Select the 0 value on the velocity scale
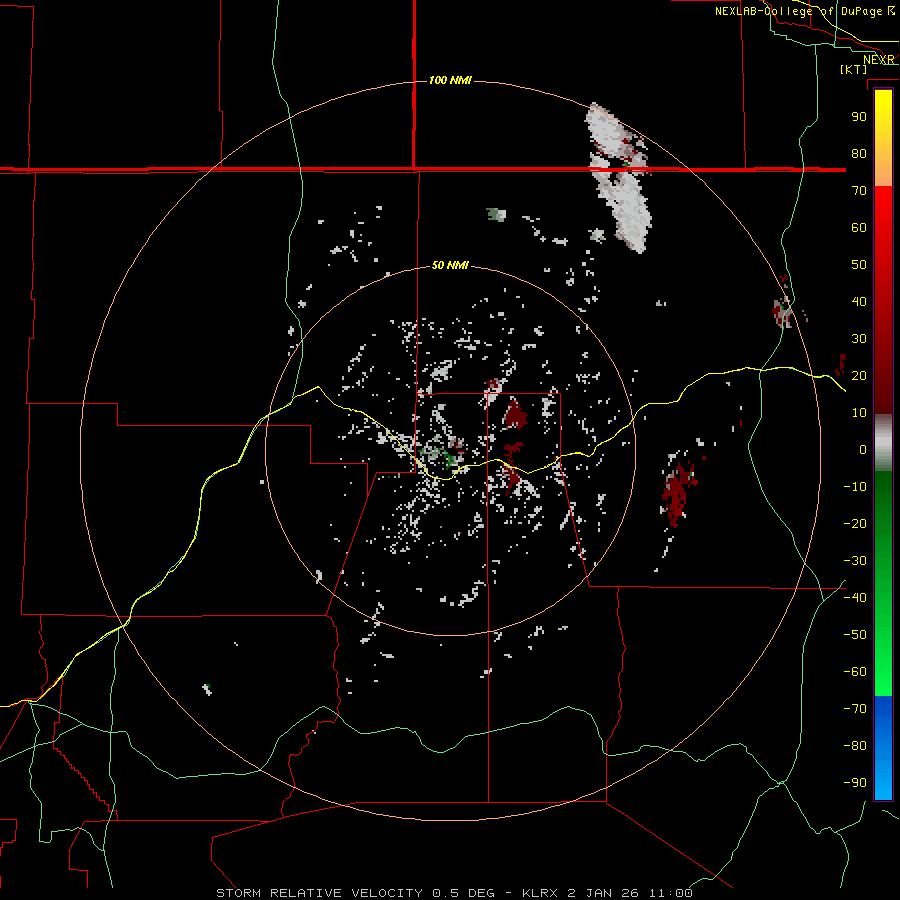 click(863, 449)
